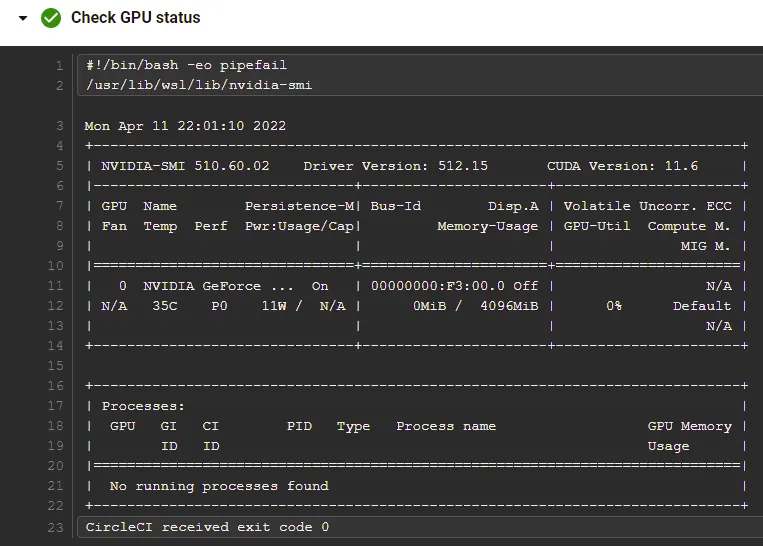Click the 'NVIDIA-SMI 510.60.02' text
The height and width of the screenshot is (546, 763).
click(x=185, y=166)
